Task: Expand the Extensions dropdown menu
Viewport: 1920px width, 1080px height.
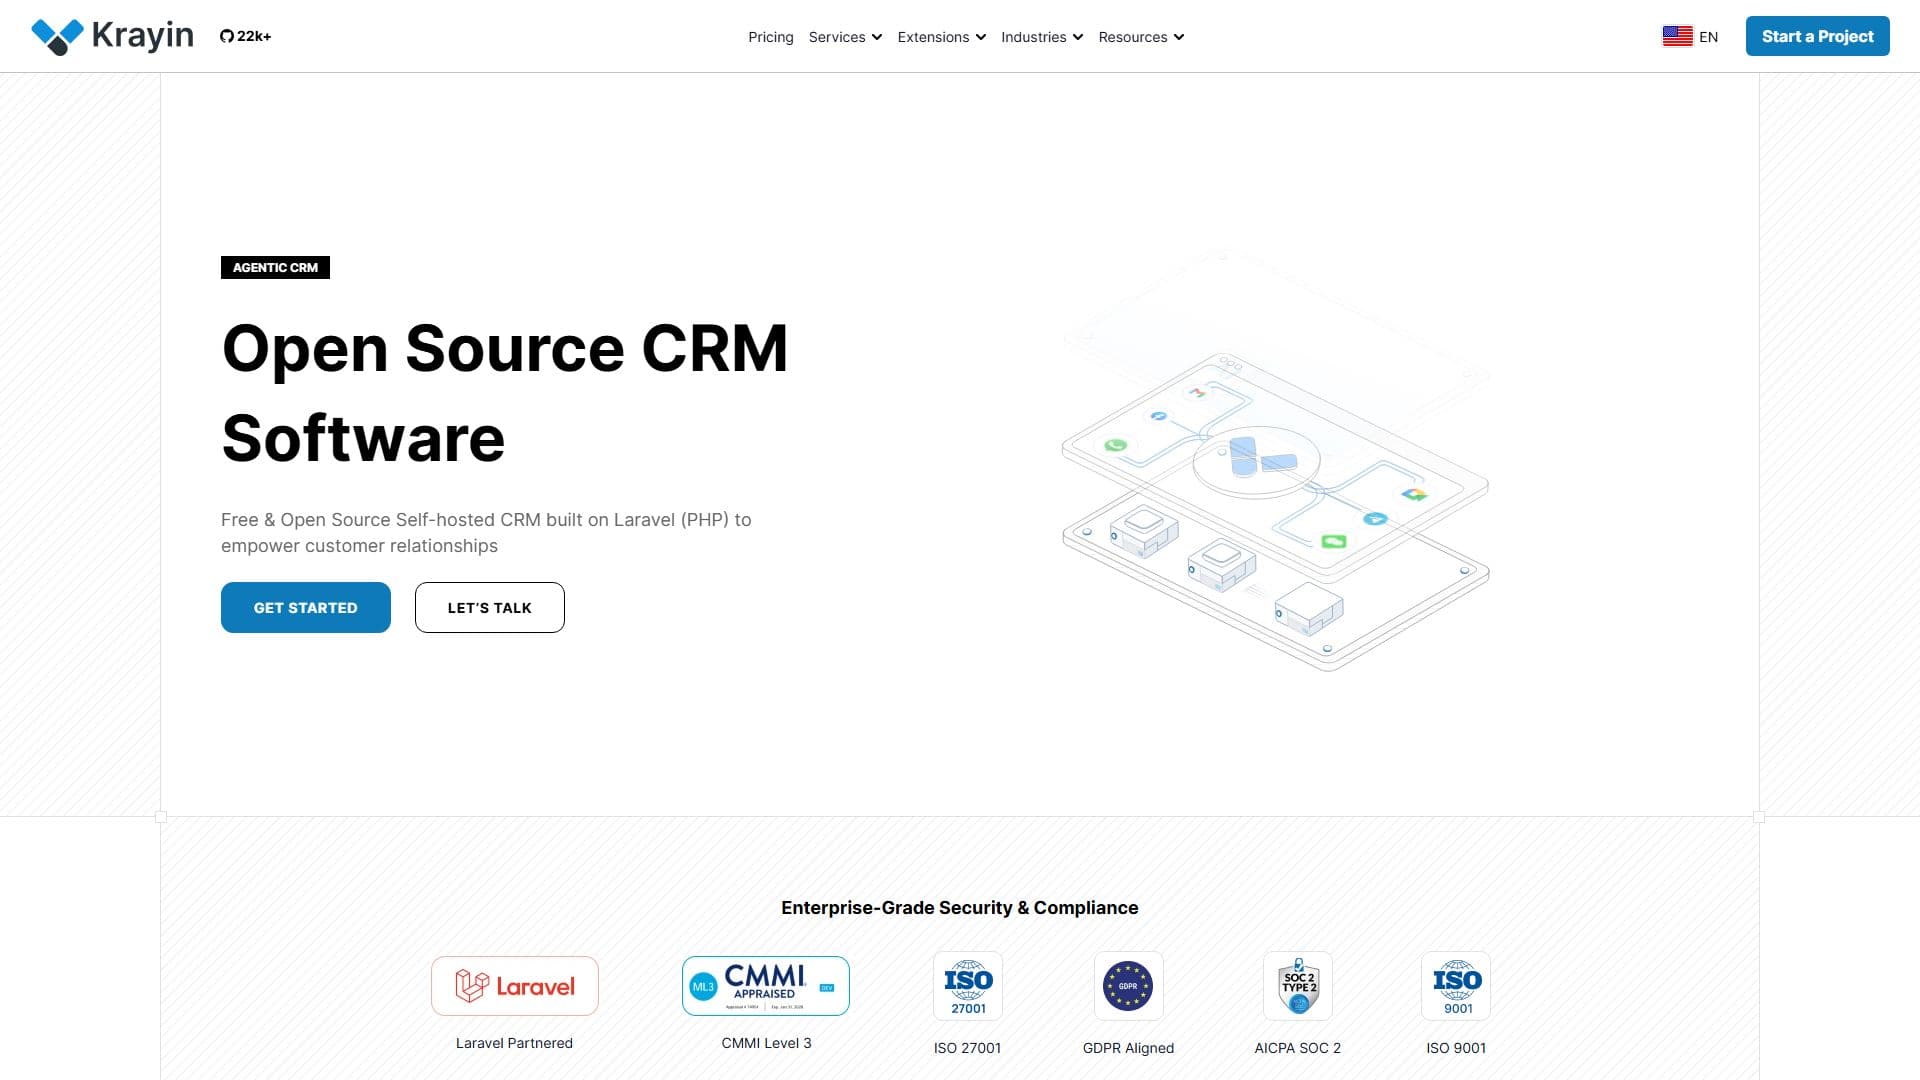Action: 941,37
